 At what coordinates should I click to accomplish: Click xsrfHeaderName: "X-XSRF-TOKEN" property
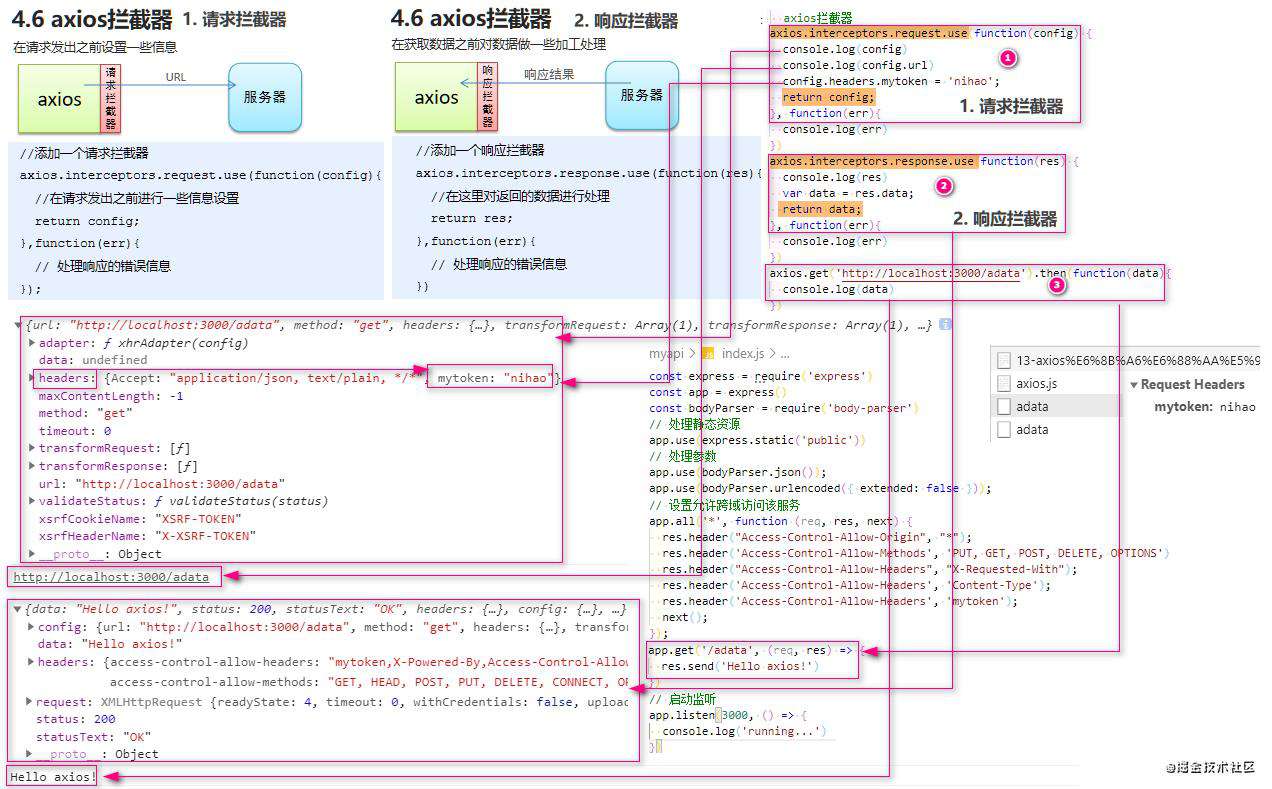point(147,536)
